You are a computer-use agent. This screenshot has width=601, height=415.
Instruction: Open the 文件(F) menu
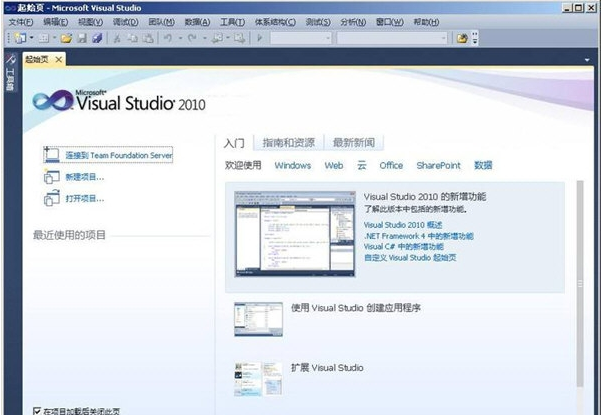tap(21, 22)
